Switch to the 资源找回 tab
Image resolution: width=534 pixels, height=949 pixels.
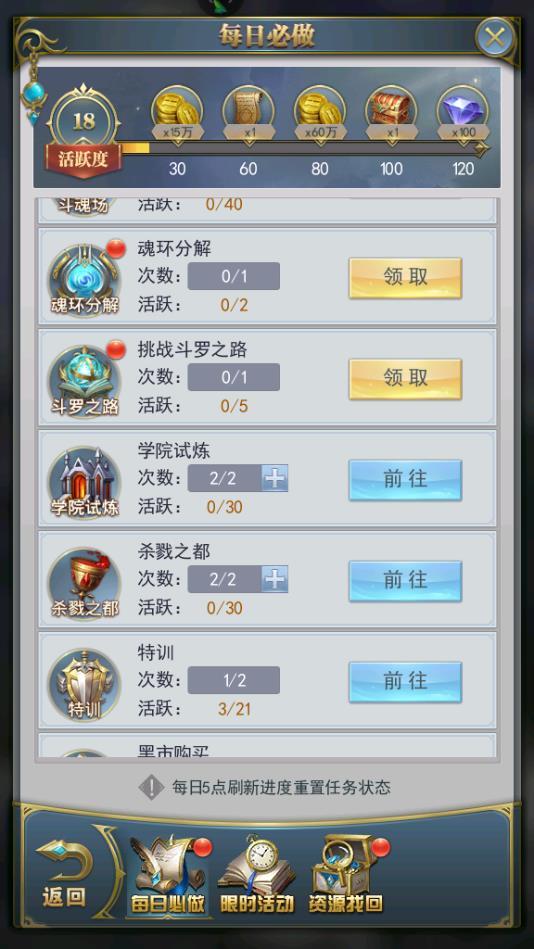pos(346,874)
